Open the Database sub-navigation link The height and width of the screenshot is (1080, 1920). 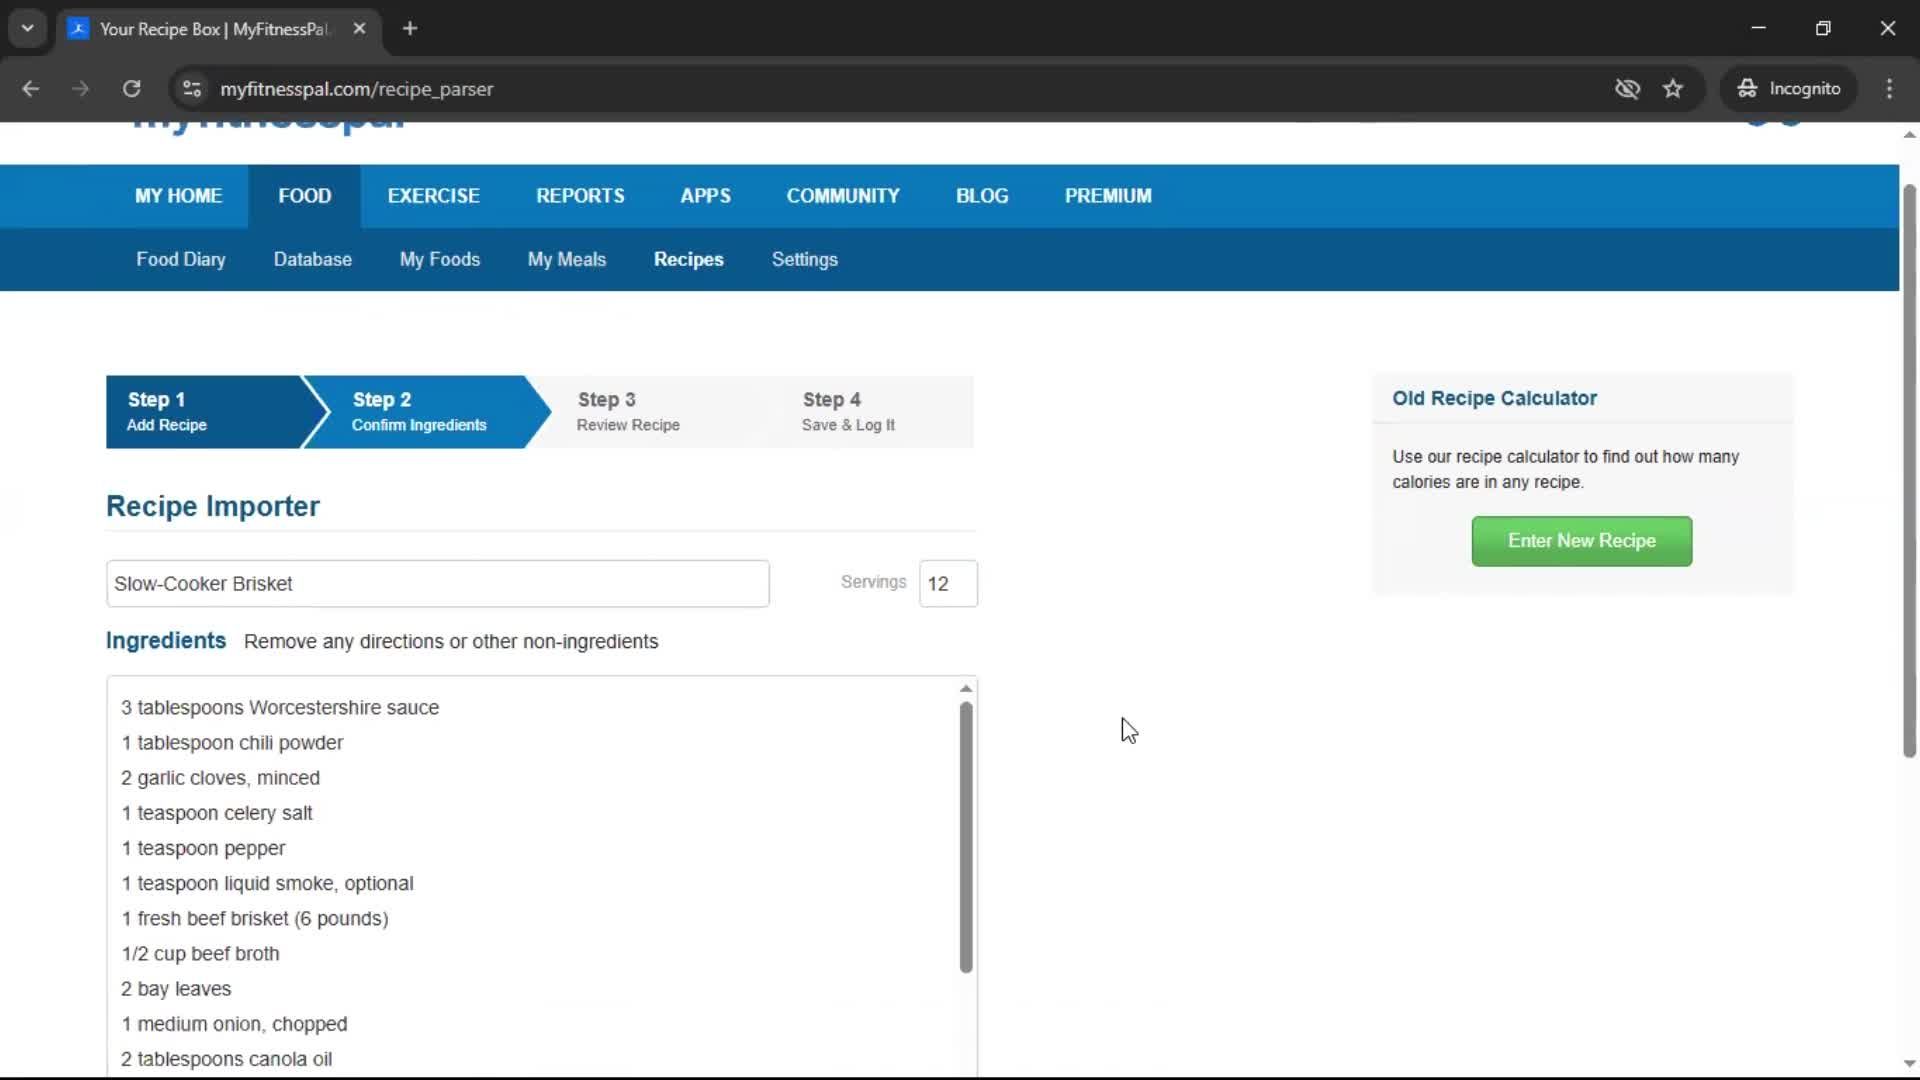(x=313, y=259)
